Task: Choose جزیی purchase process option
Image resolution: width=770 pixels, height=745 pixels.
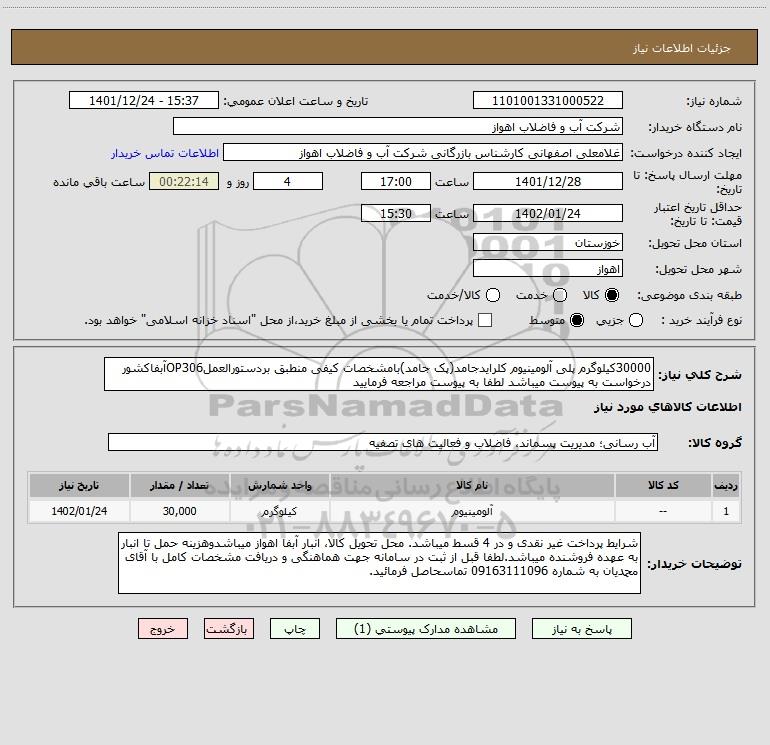Action: [x=635, y=320]
